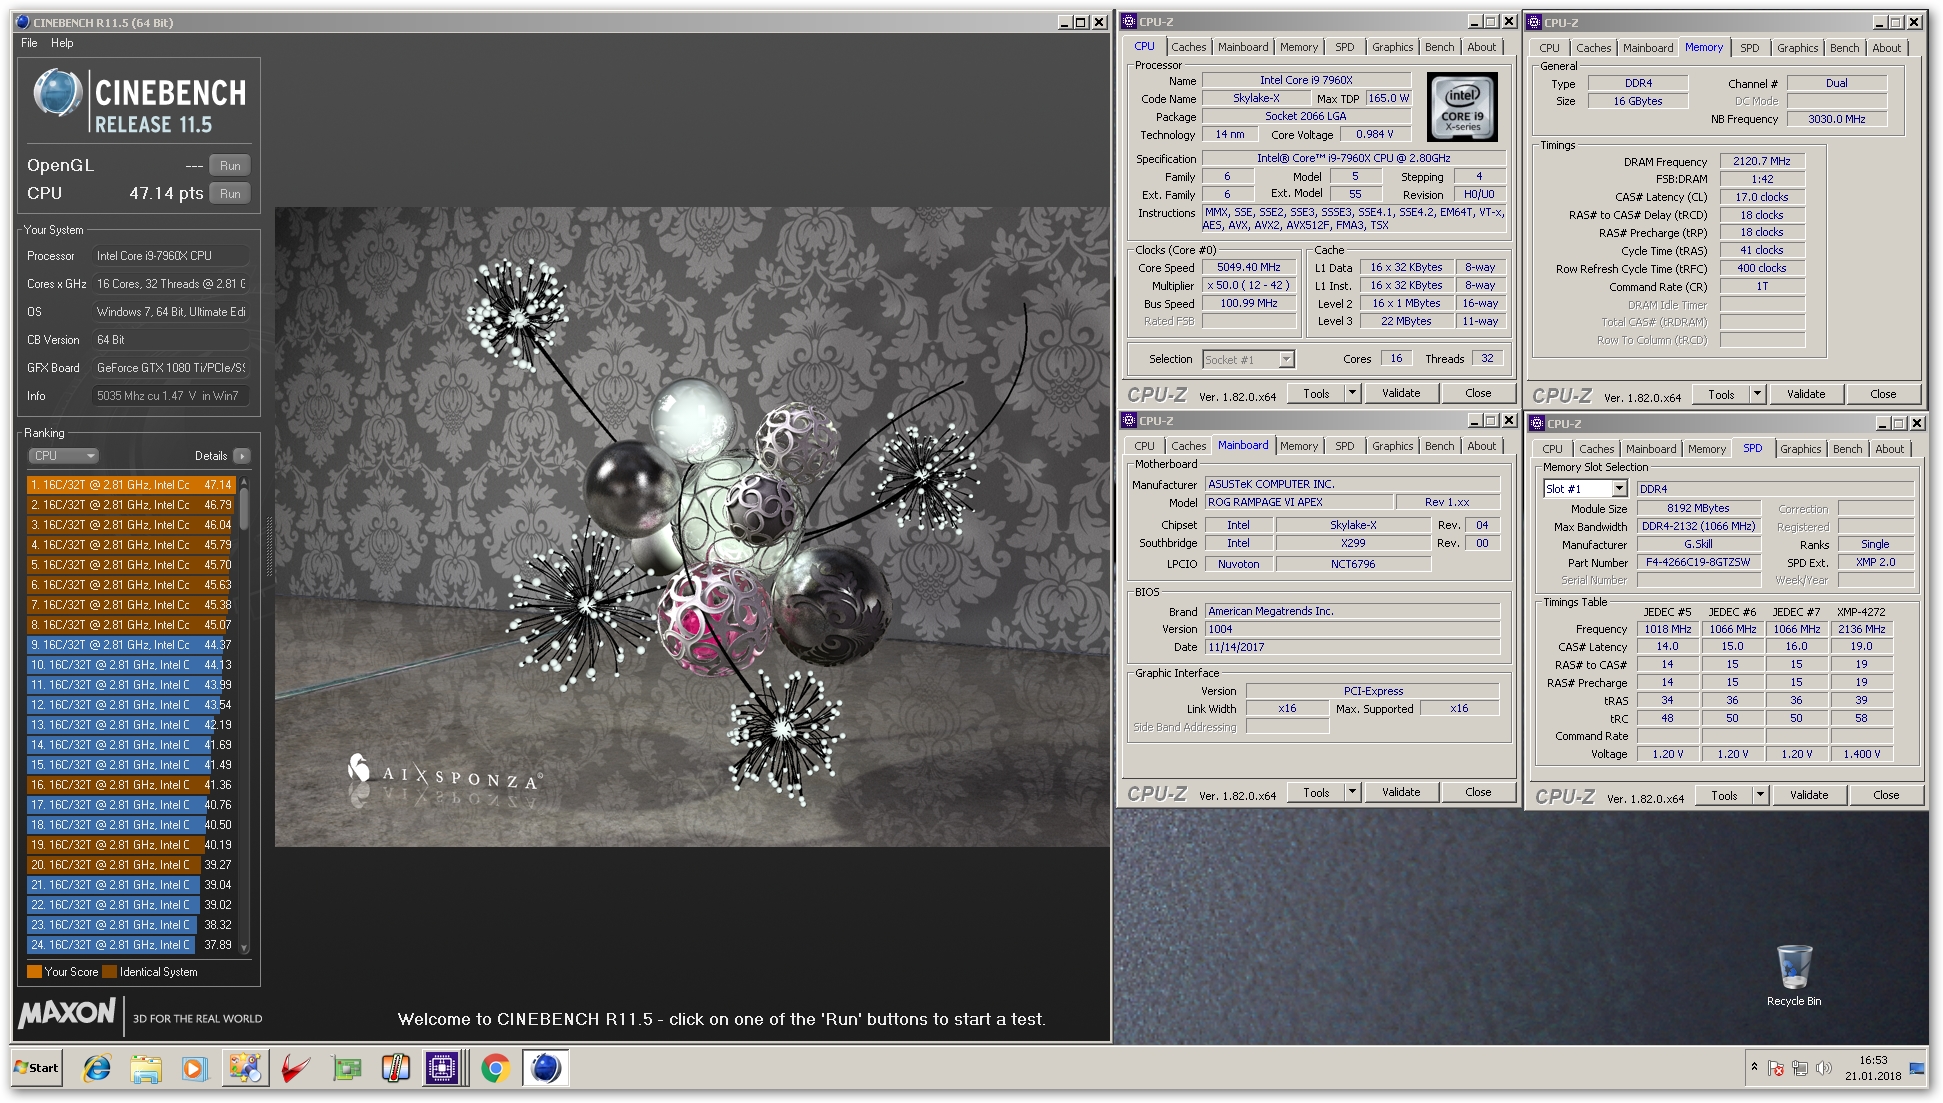Click the brown Identical System legend swatch
The image size is (1943, 1103).
click(109, 971)
